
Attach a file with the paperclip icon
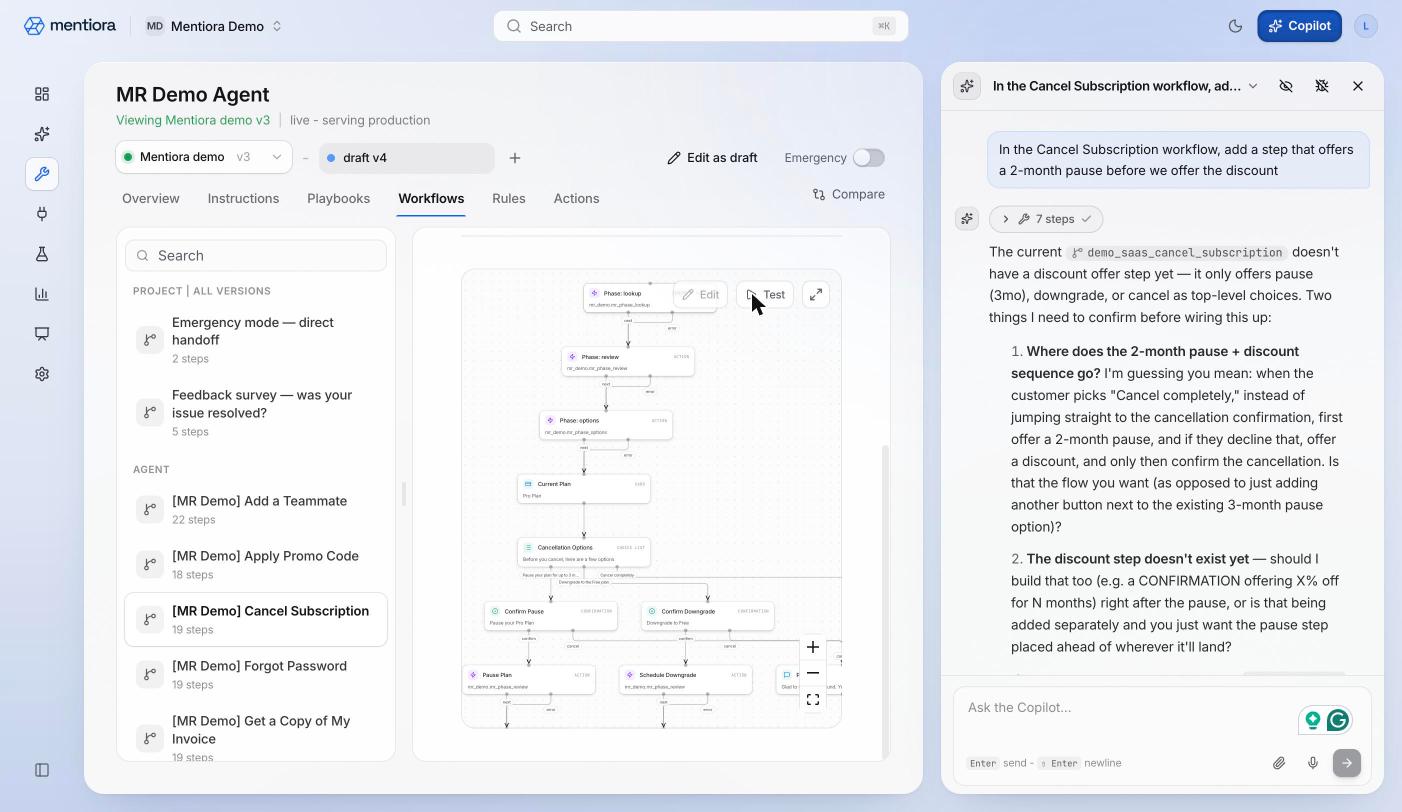click(x=1279, y=763)
